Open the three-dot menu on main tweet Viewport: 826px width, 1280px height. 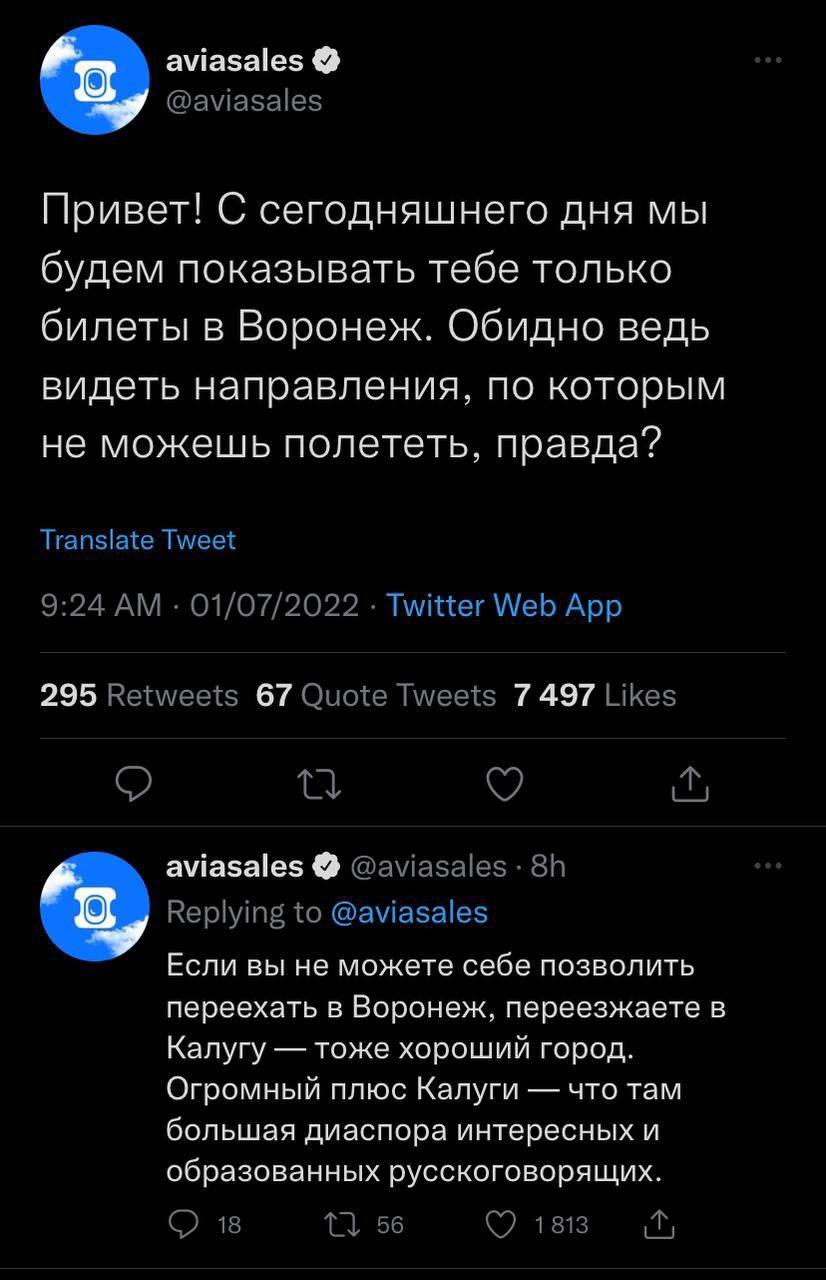767,60
